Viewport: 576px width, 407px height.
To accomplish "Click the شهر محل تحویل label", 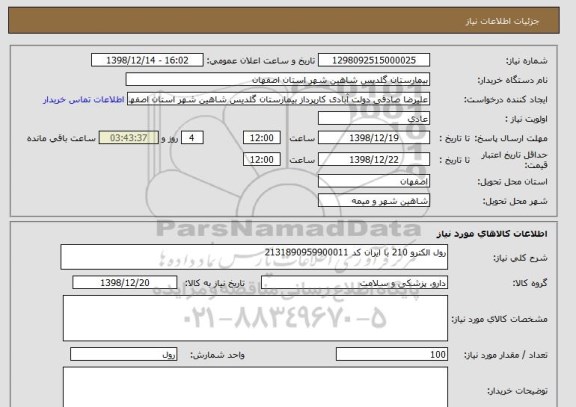I will point(515,201).
